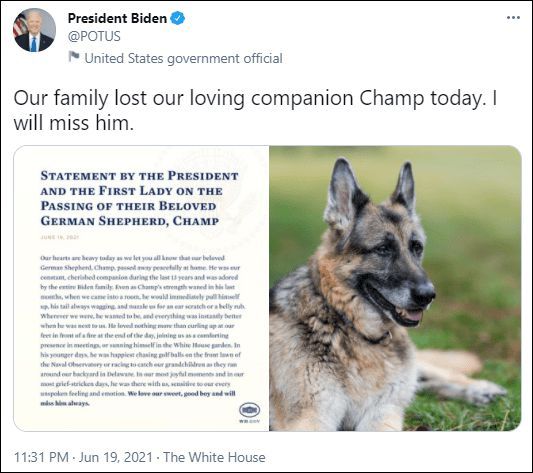533x473 pixels.
Task: Click the statement headline about Champ
Action: [139, 198]
